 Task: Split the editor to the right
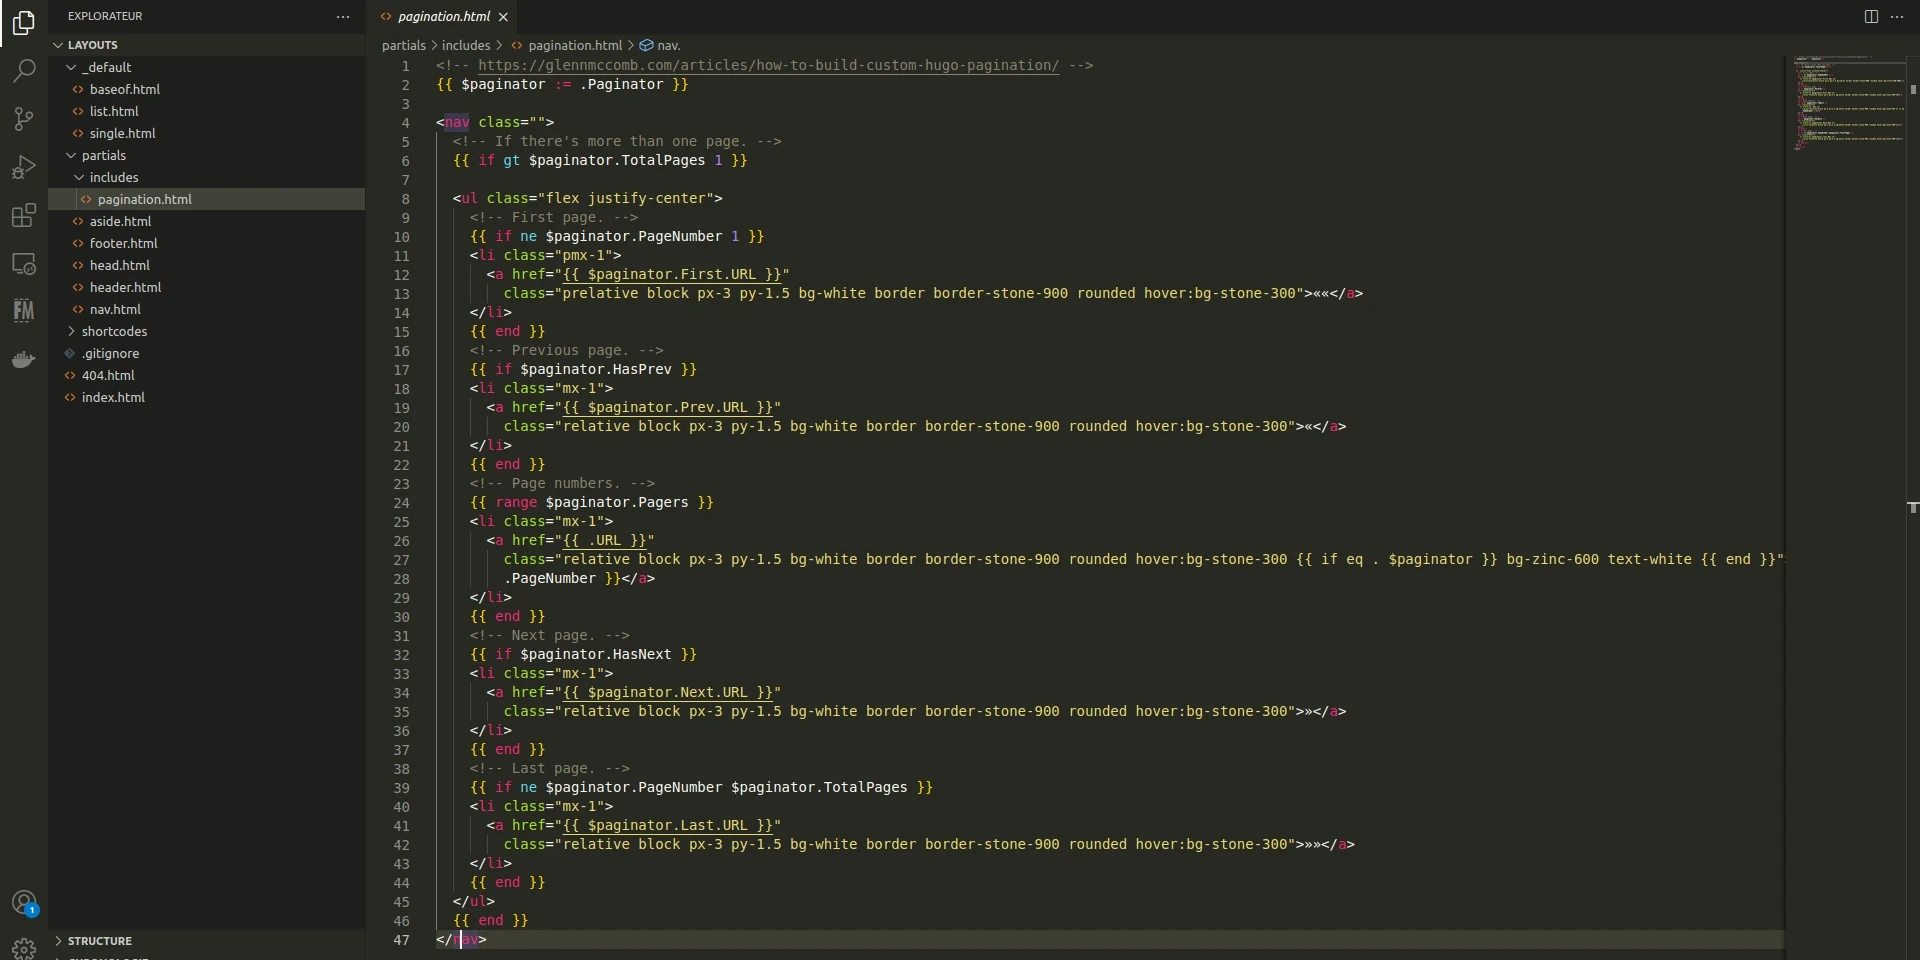1871,17
